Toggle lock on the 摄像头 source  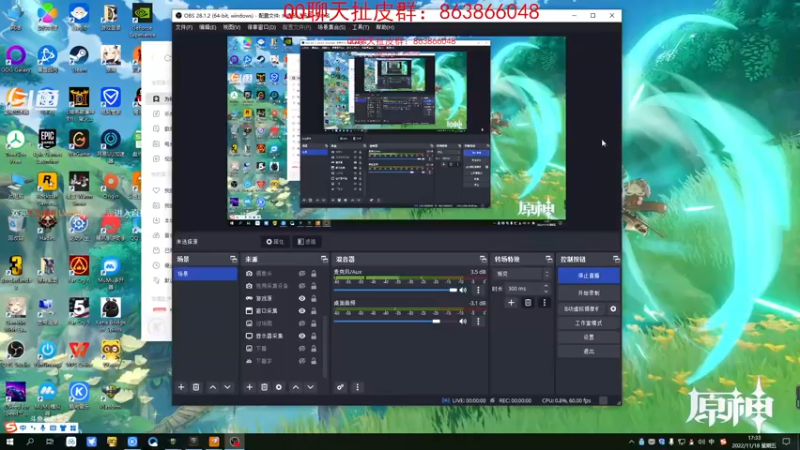click(x=314, y=273)
